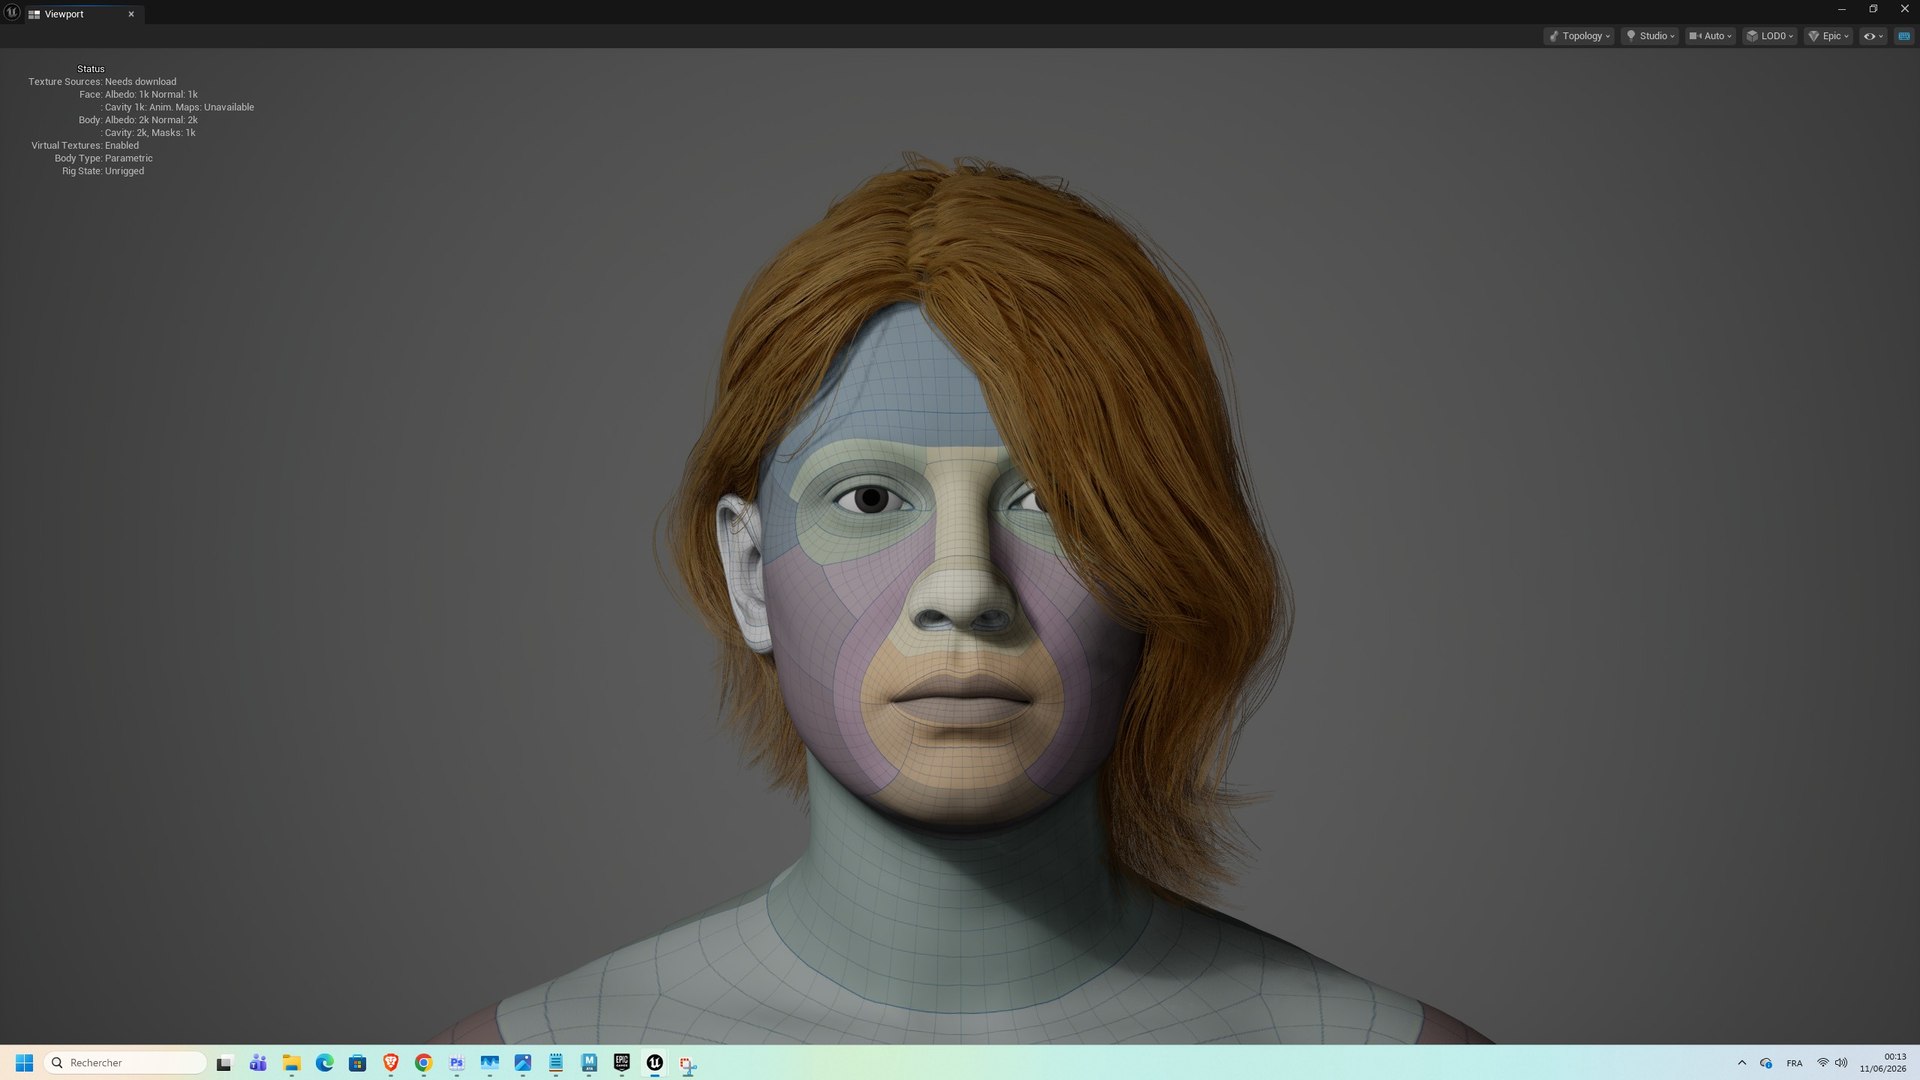Switch to Unreal Engine in the taskbar
This screenshot has width=1920, height=1080.
coord(654,1063)
